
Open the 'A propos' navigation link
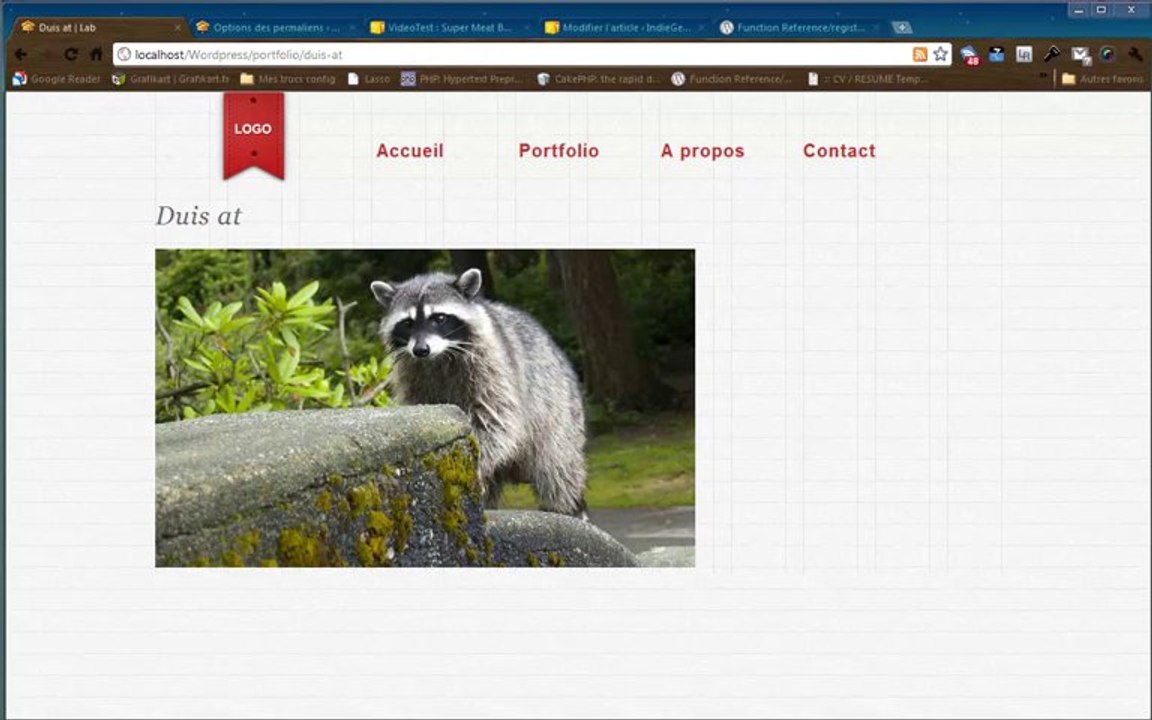tap(702, 151)
